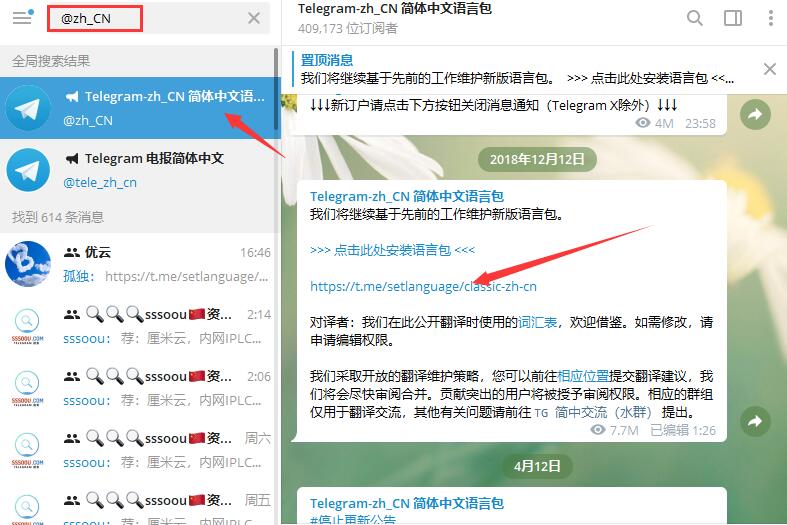
Task: Open sssoou result from 周五
Action: [x=137, y=503]
